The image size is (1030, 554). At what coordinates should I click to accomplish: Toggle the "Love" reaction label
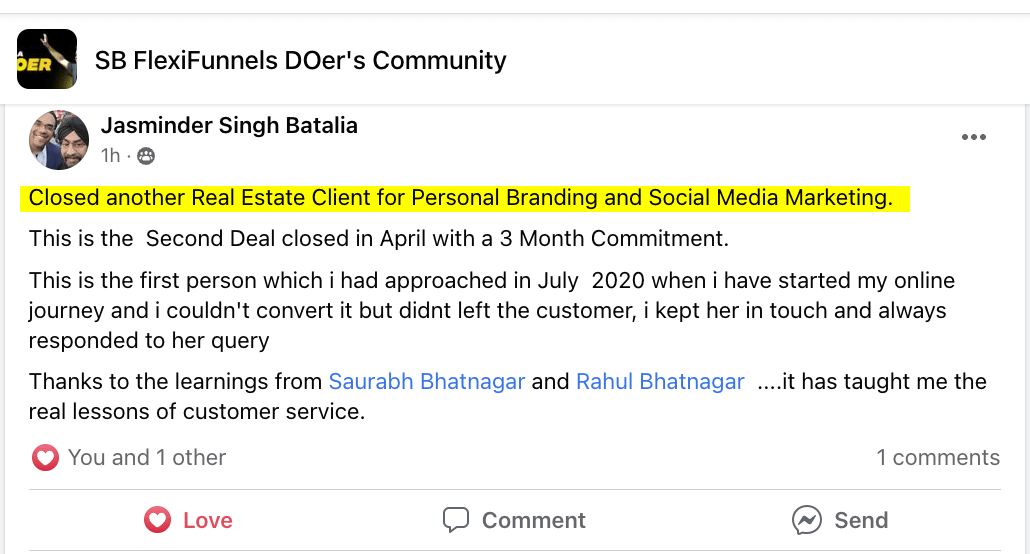coord(208,520)
